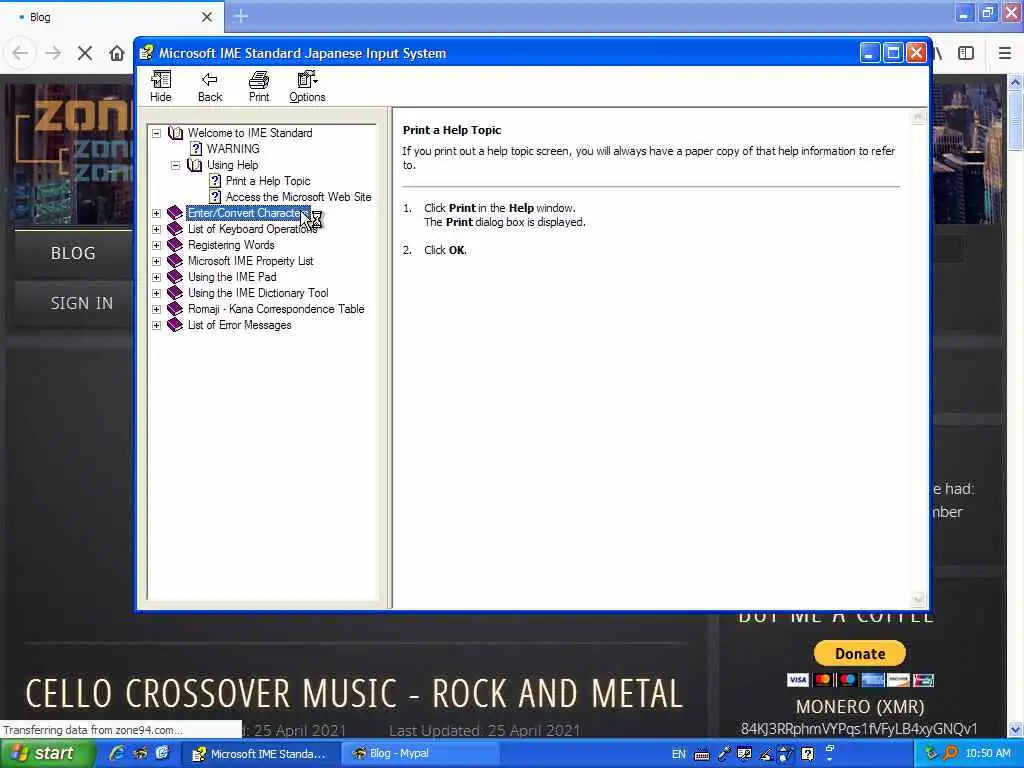Switch to Blog - Mypal taskbar button

click(421, 754)
